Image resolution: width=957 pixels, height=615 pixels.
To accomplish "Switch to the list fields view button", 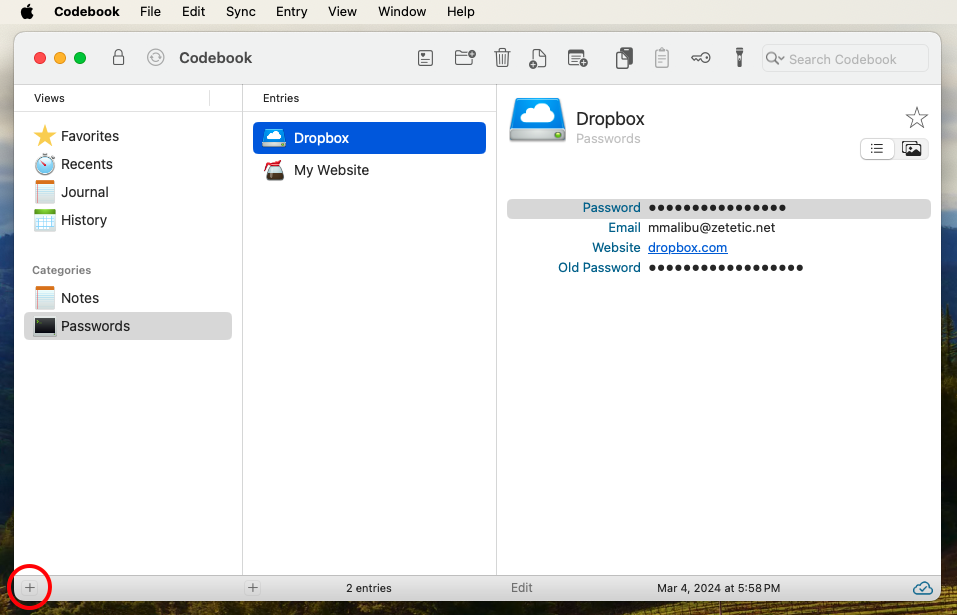I will [x=877, y=149].
